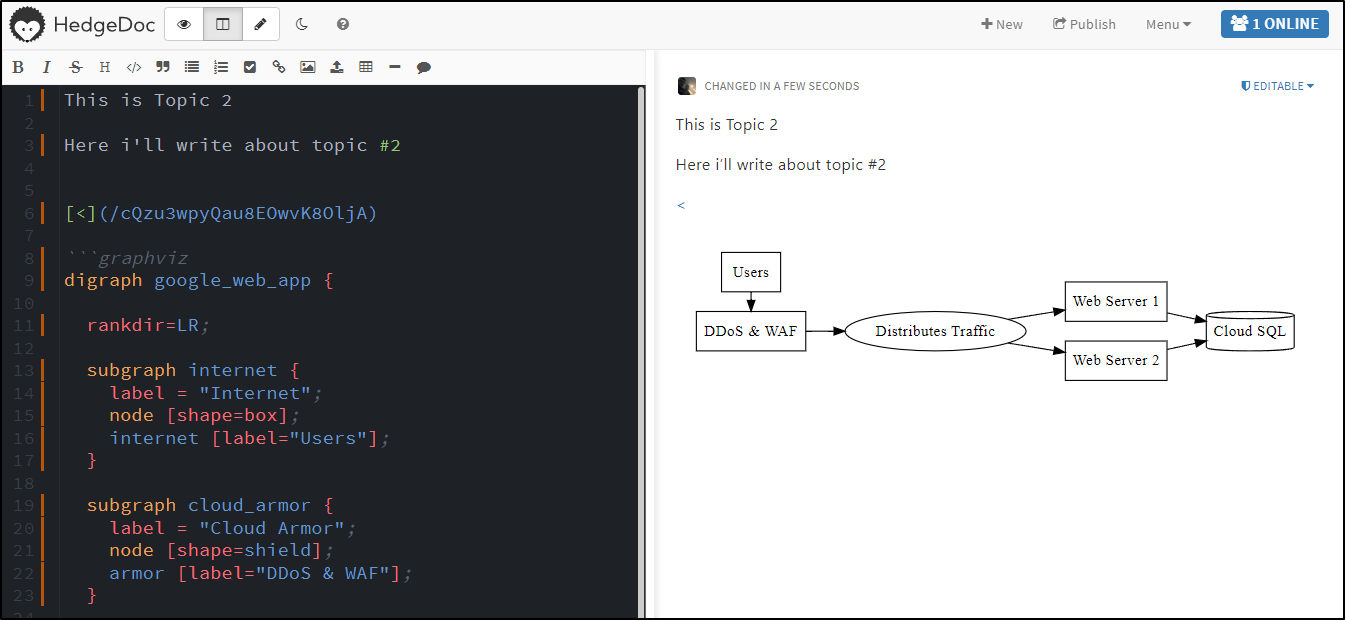Insert a checklist item
This screenshot has width=1345, height=620.
point(250,67)
